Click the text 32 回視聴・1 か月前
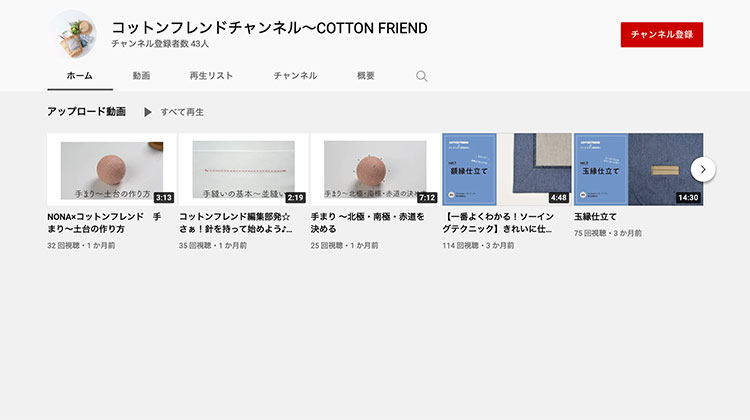Viewport: 750px width, 420px height. (81, 245)
